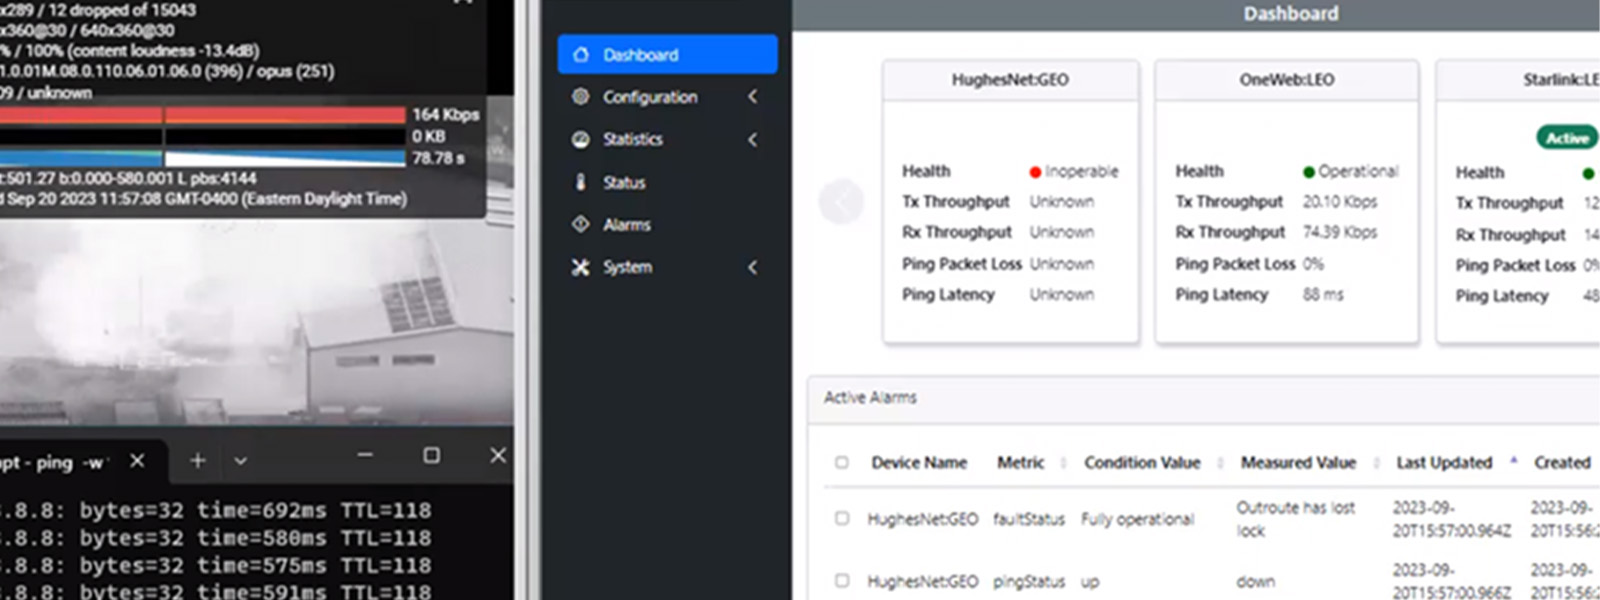Open a new terminal tab with plus icon

198,460
